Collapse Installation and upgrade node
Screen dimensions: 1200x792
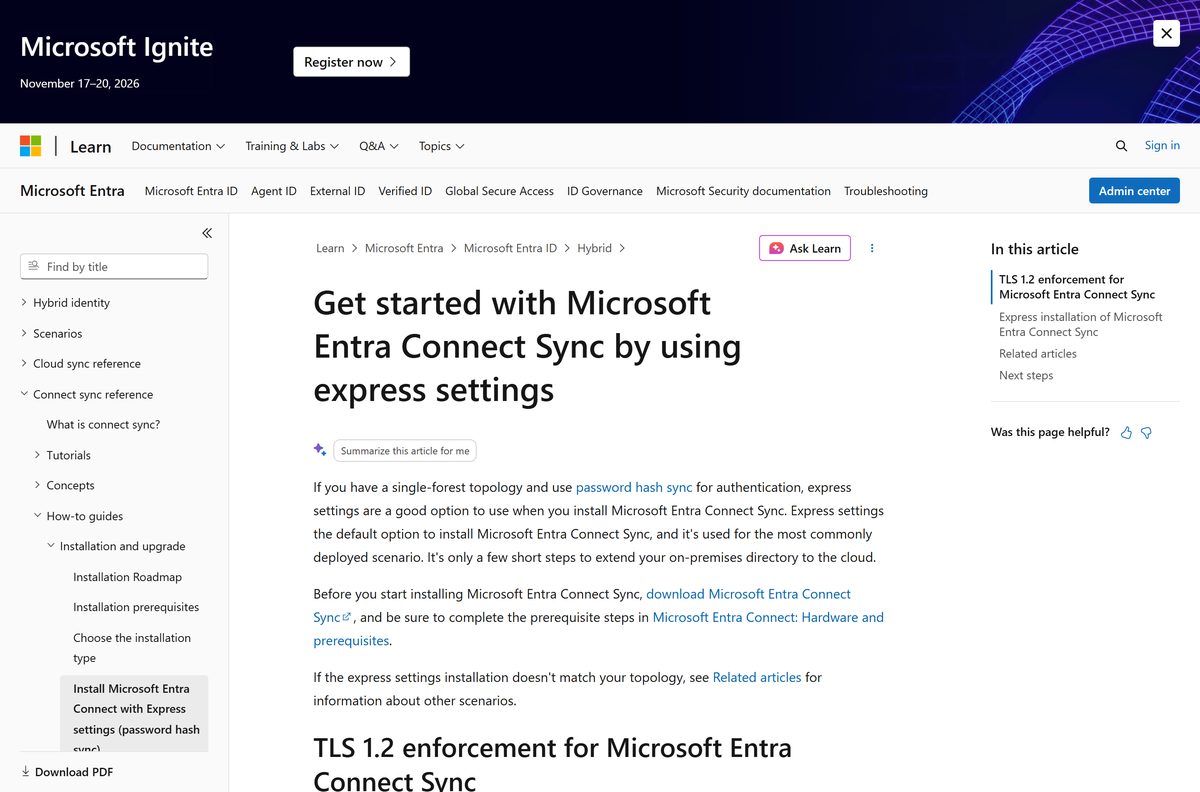pos(51,546)
